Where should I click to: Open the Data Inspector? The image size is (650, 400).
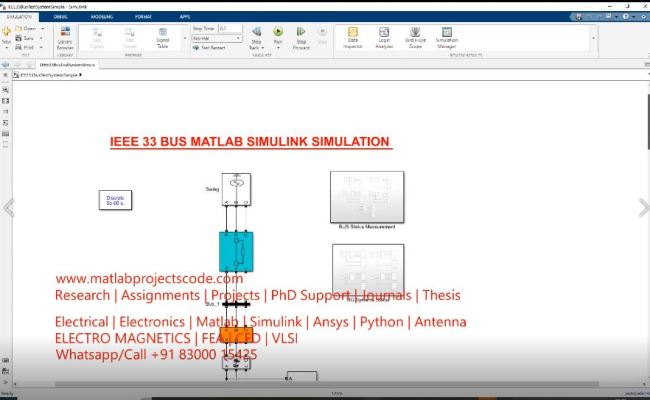(353, 38)
